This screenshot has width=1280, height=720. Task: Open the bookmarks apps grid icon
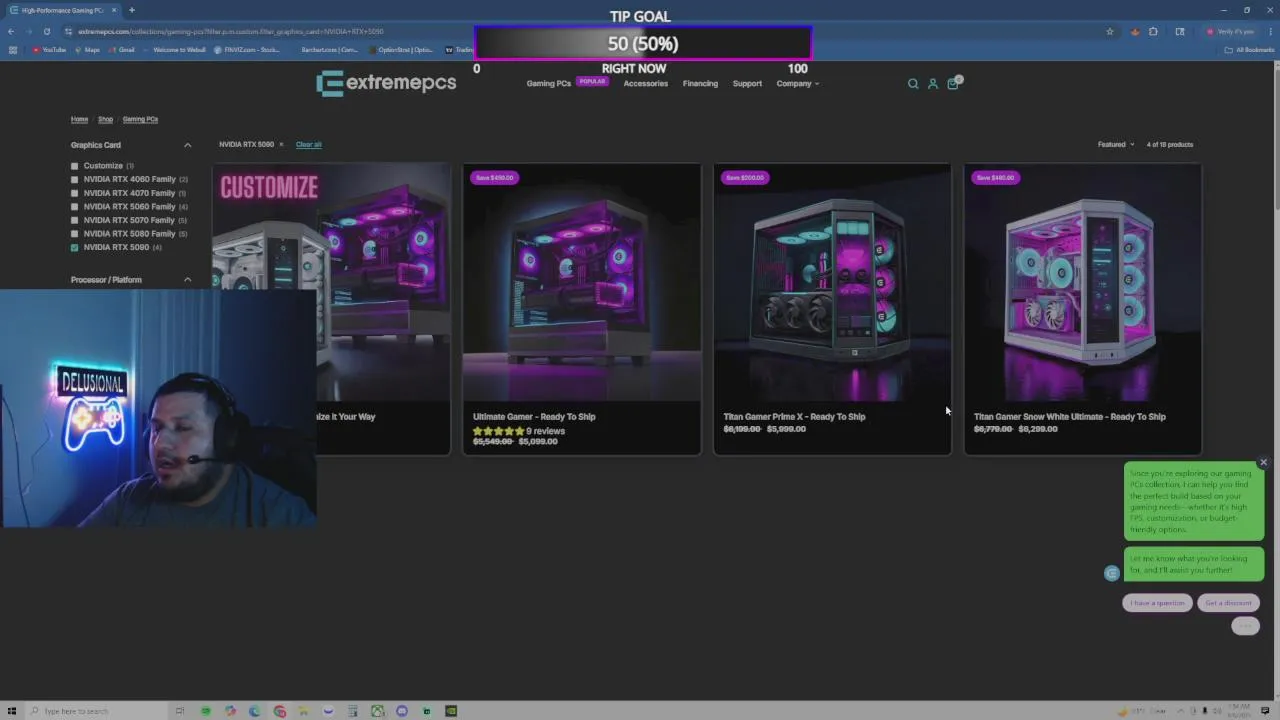[12, 49]
